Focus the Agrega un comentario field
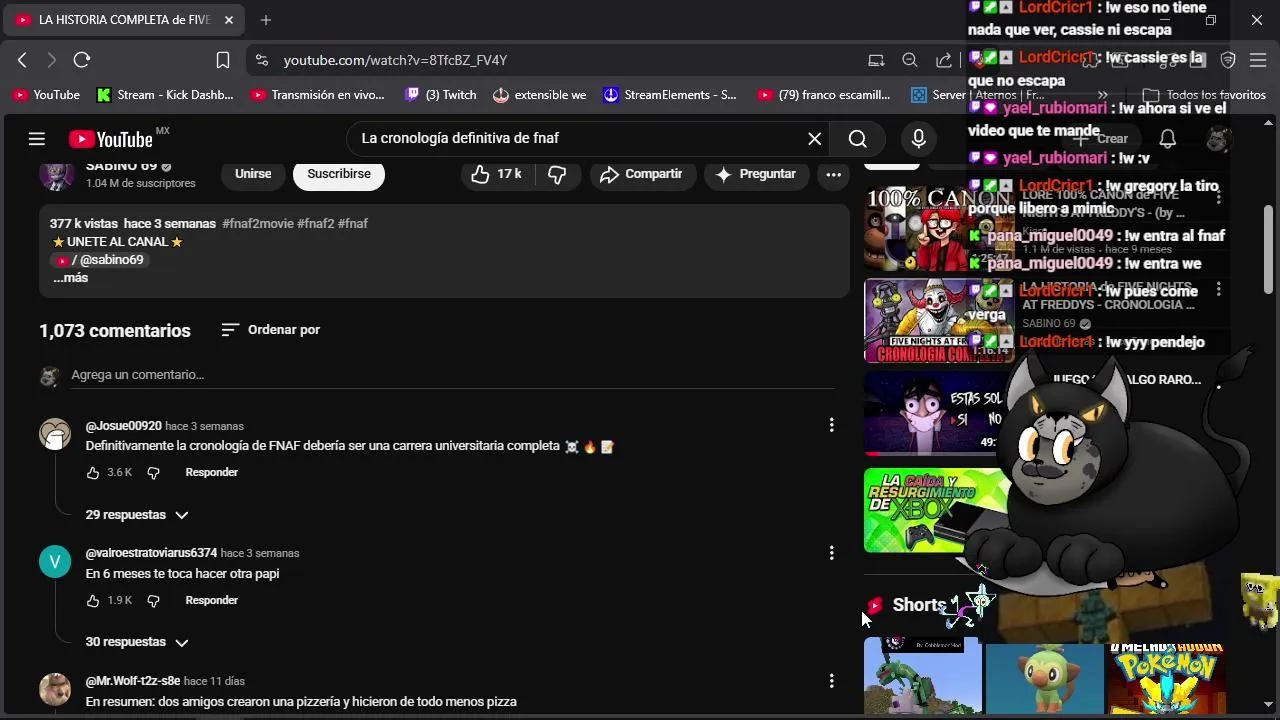The image size is (1280, 720). [453, 375]
